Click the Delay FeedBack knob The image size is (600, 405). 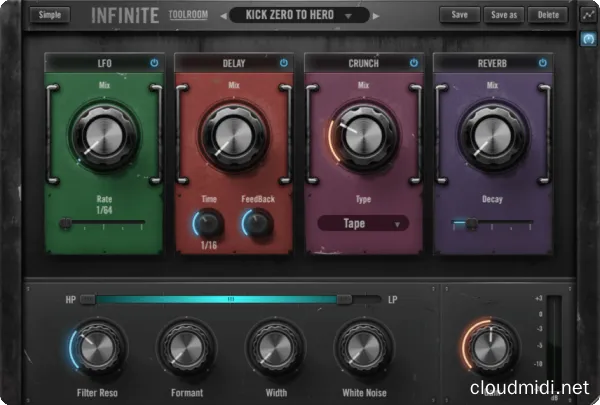[258, 224]
